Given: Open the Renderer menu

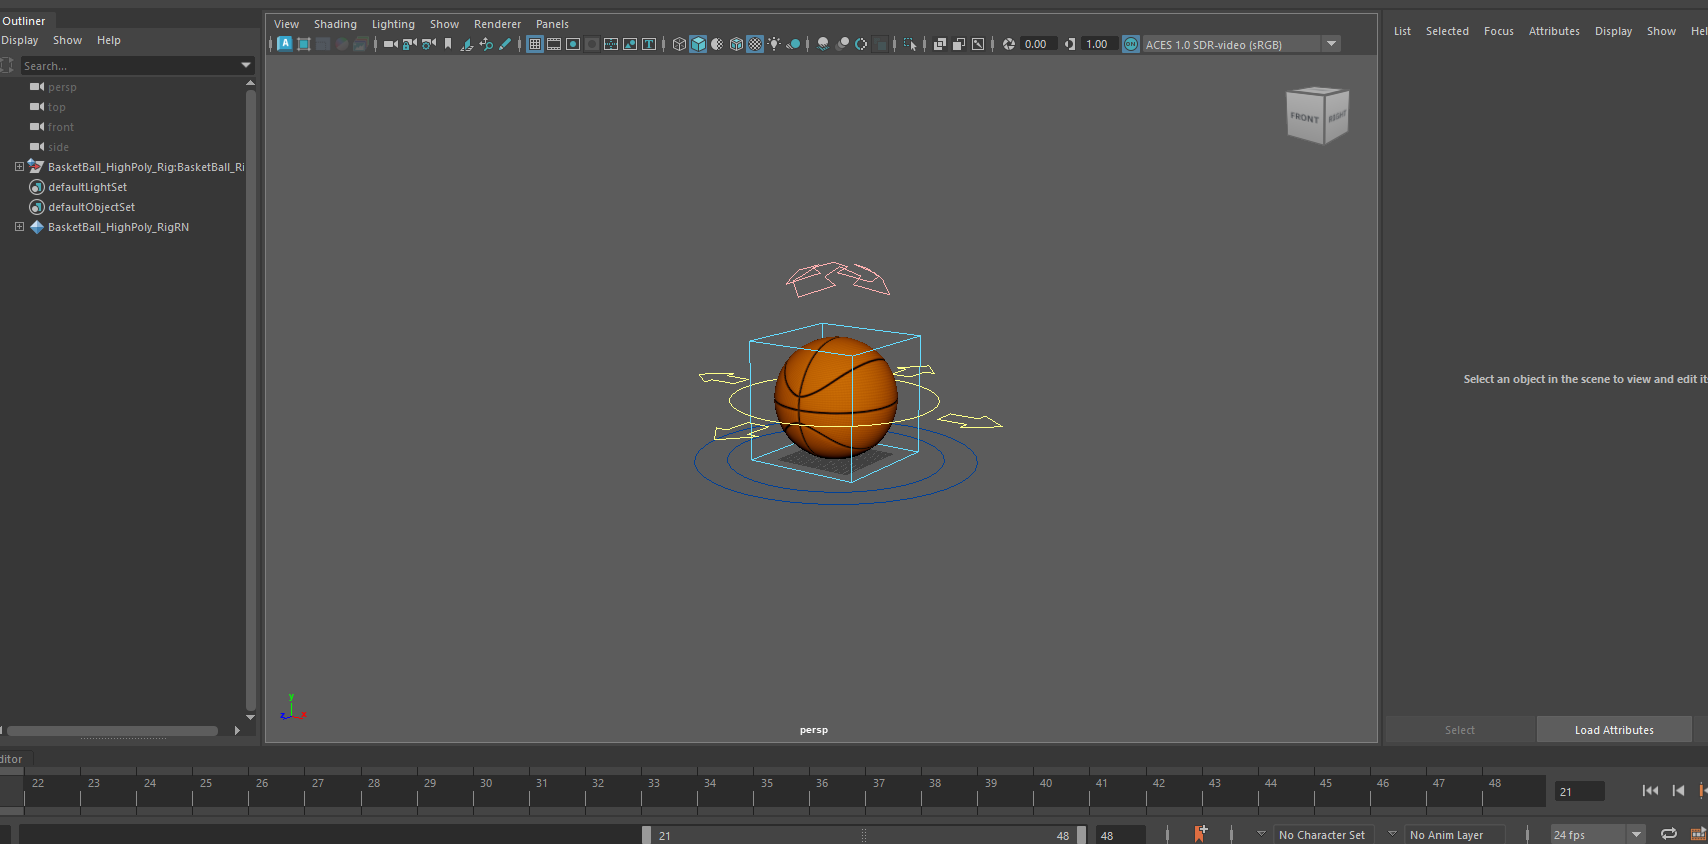Looking at the screenshot, I should [497, 24].
